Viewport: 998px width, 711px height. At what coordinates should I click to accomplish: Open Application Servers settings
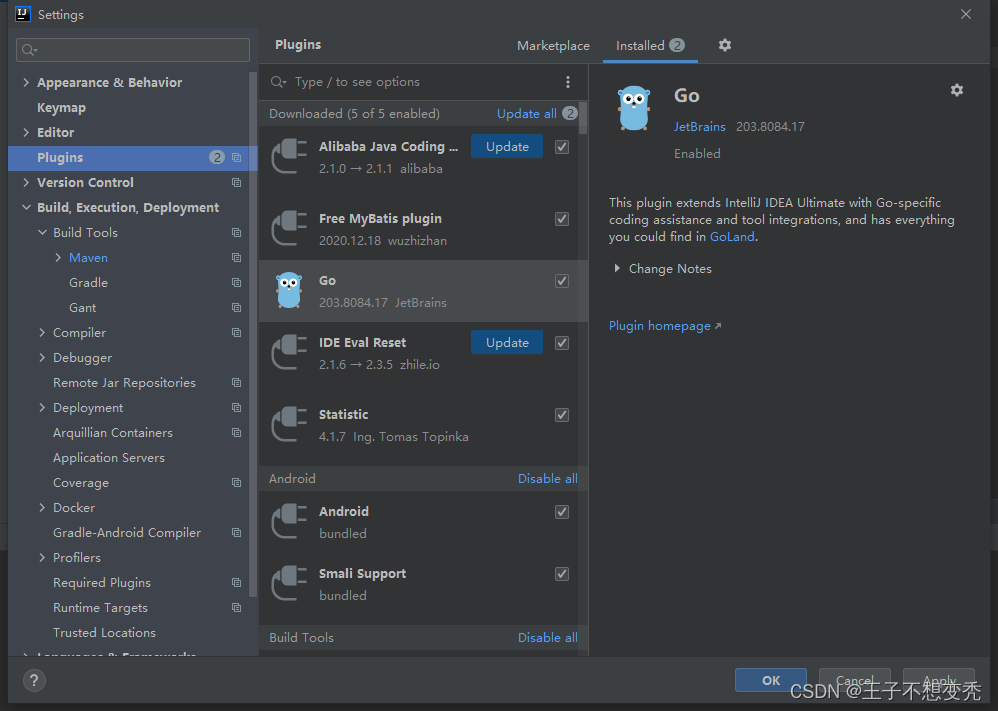click(109, 458)
